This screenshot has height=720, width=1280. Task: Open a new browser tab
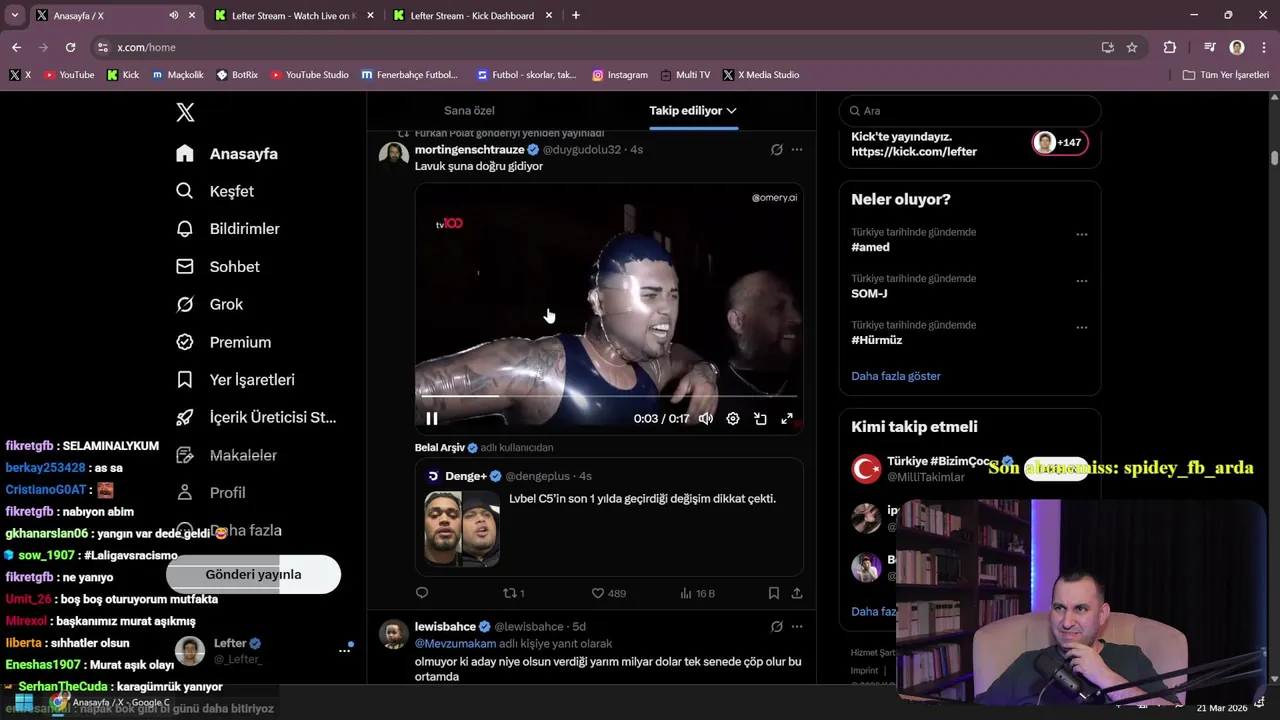[x=575, y=15]
